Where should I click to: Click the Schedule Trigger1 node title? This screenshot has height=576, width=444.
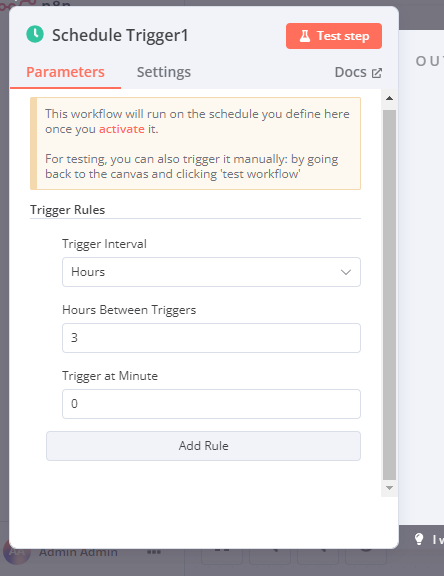(x=120, y=36)
